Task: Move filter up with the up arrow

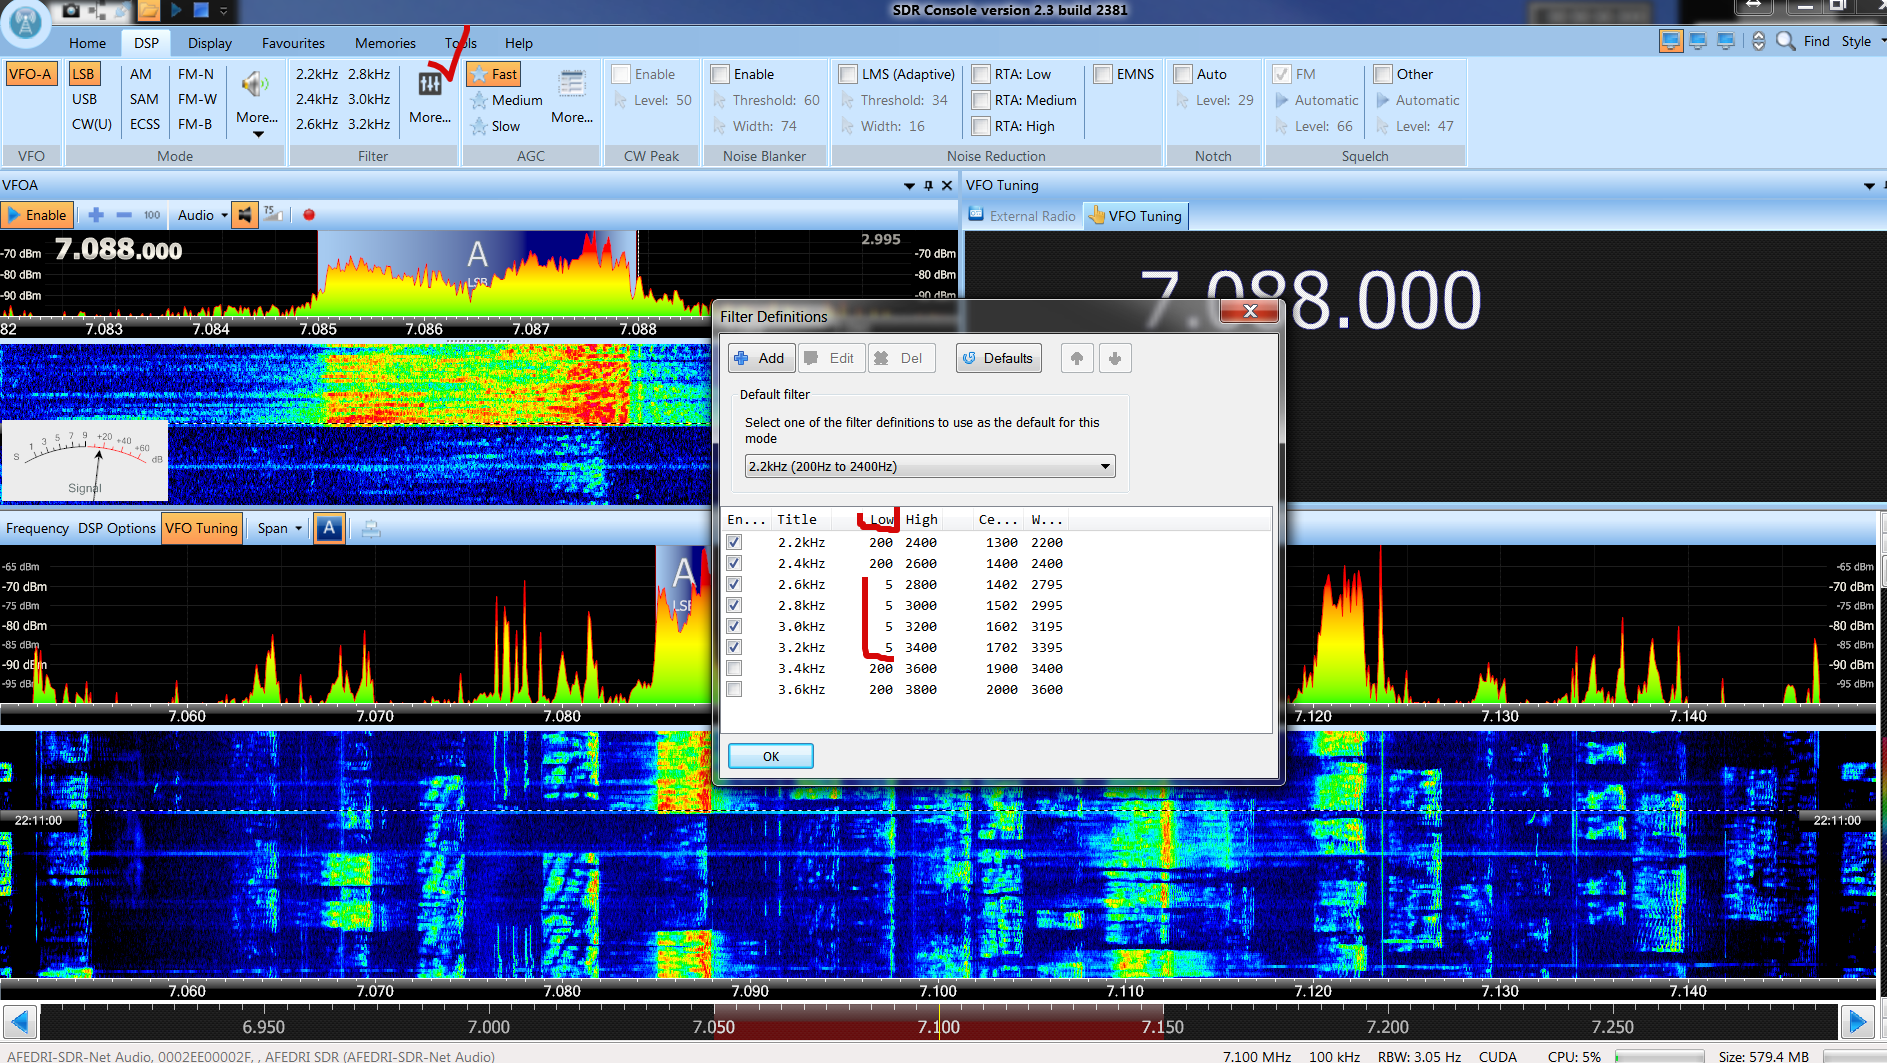Action: point(1076,358)
